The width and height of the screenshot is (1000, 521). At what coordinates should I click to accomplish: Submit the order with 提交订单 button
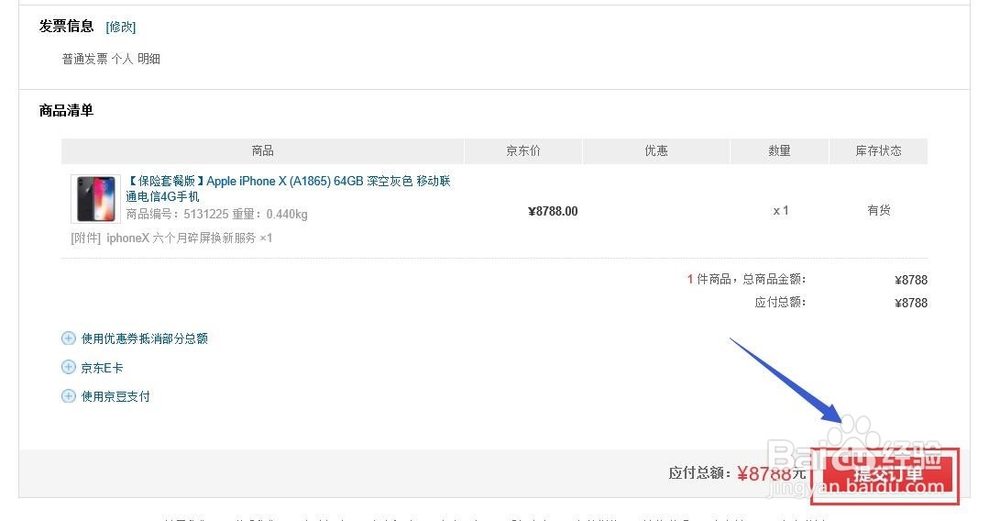(x=884, y=474)
